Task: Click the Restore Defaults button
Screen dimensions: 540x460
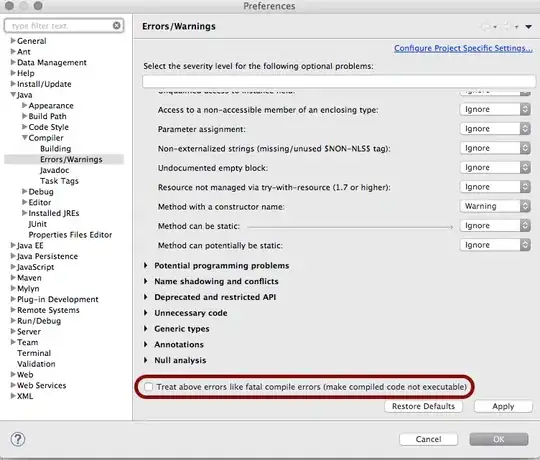Action: tap(423, 406)
